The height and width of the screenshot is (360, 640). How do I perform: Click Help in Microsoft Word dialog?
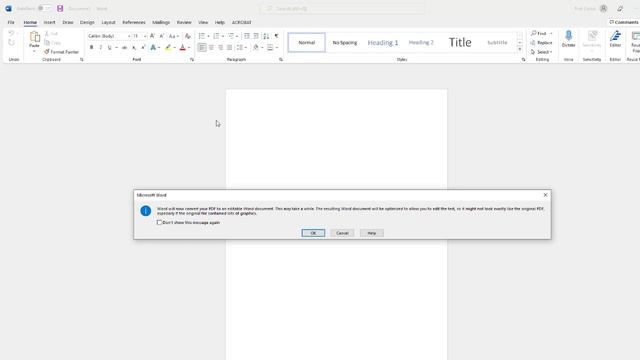371,233
